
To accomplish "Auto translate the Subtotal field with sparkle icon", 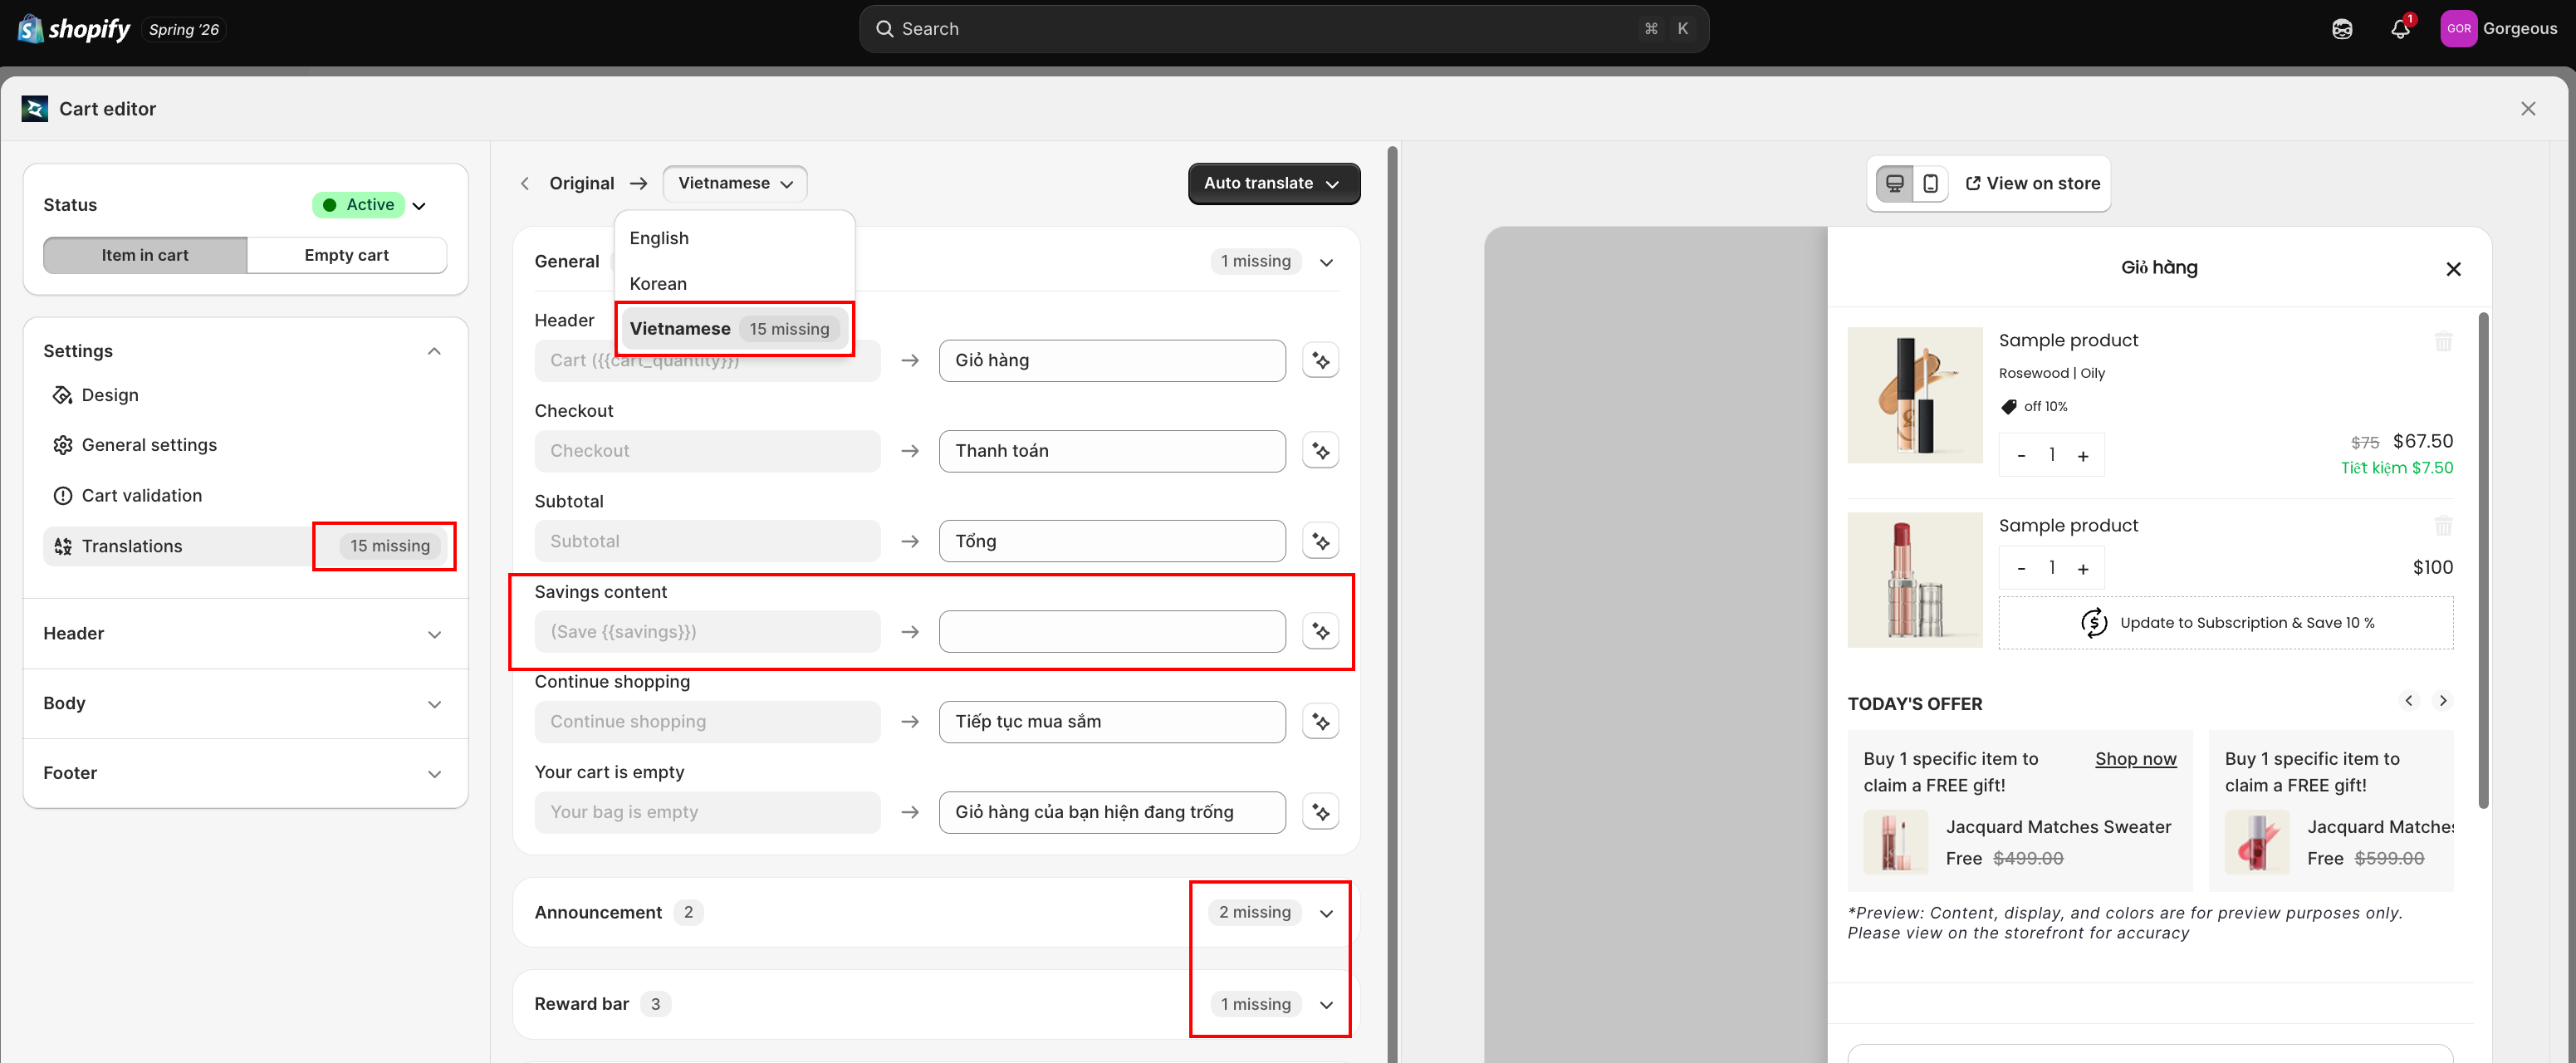I will tap(1320, 541).
